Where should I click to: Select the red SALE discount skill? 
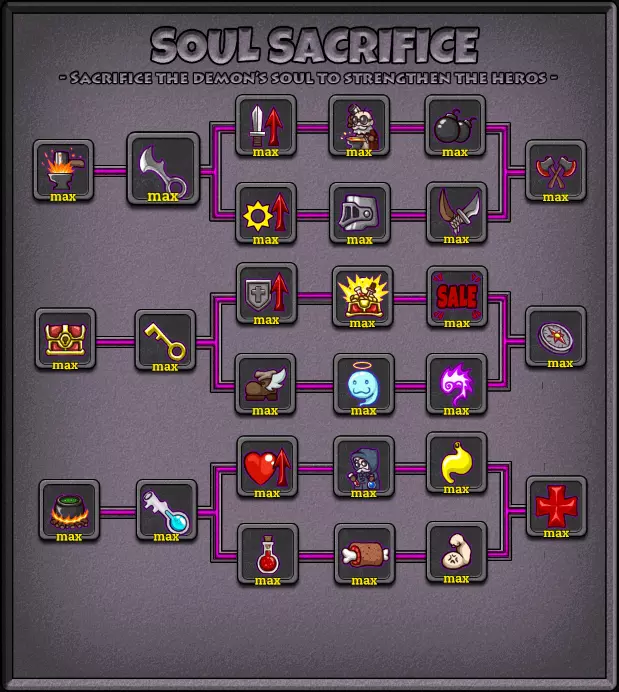(x=457, y=297)
